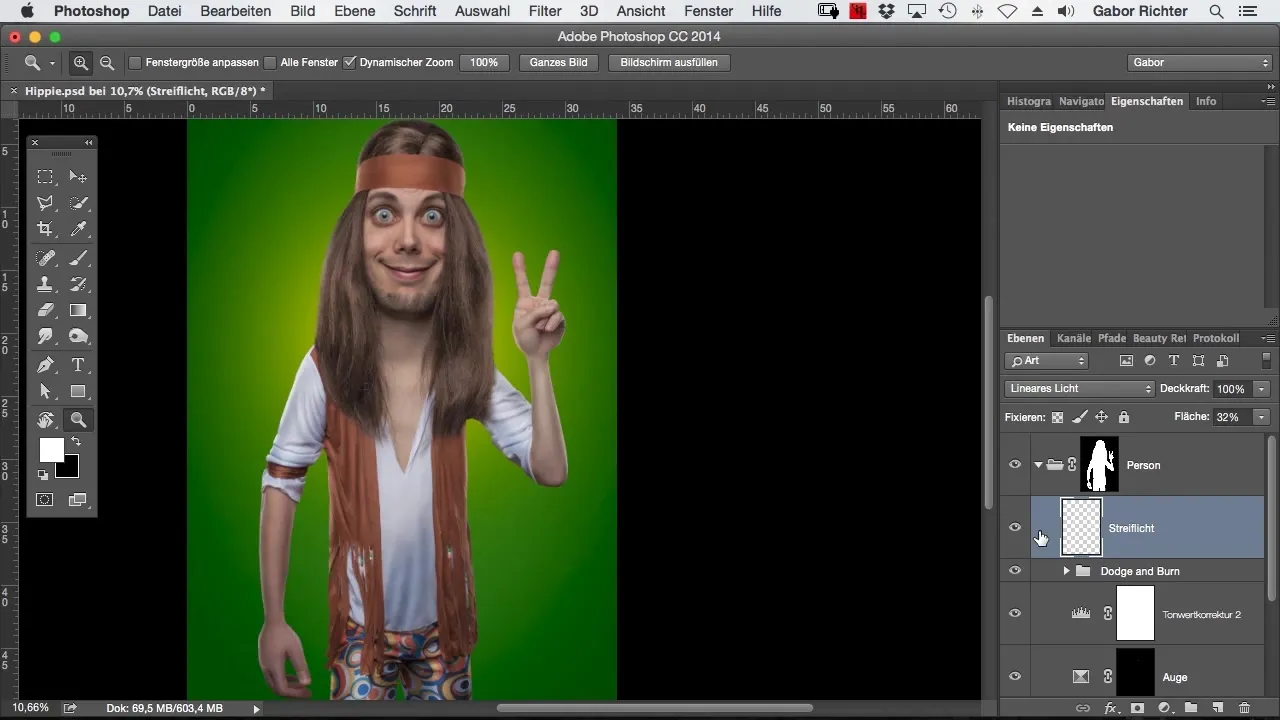Toggle Quick Mask mode

coord(45,499)
